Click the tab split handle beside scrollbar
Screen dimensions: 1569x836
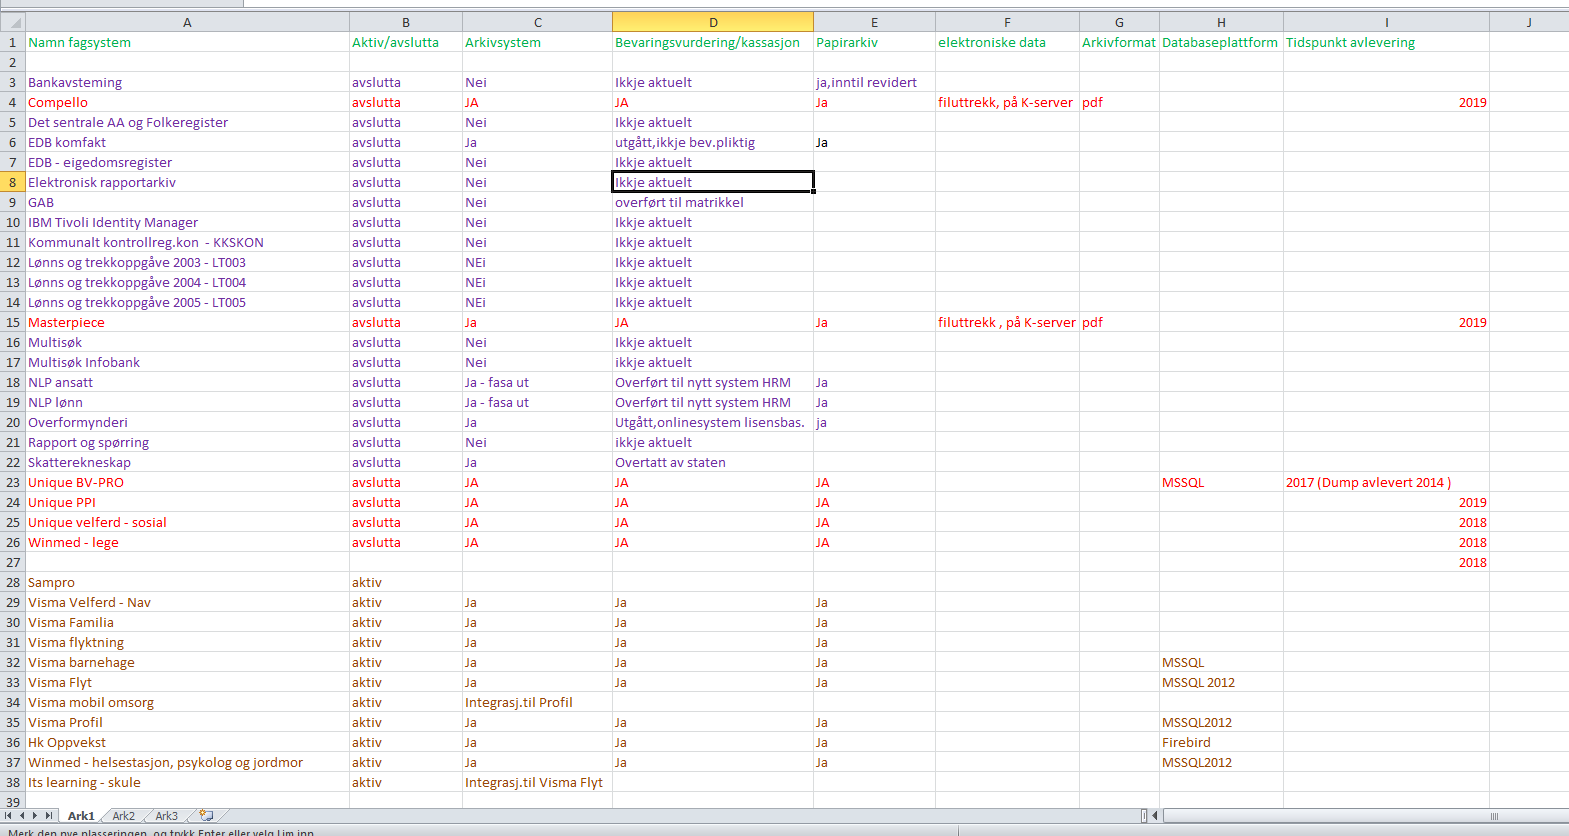click(1144, 816)
